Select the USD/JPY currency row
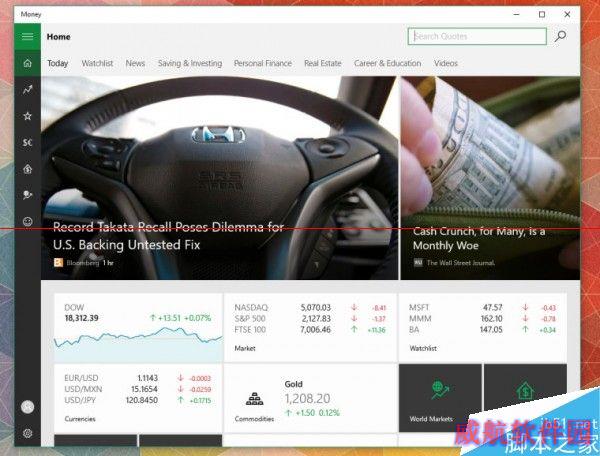The image size is (600, 456). [138, 401]
